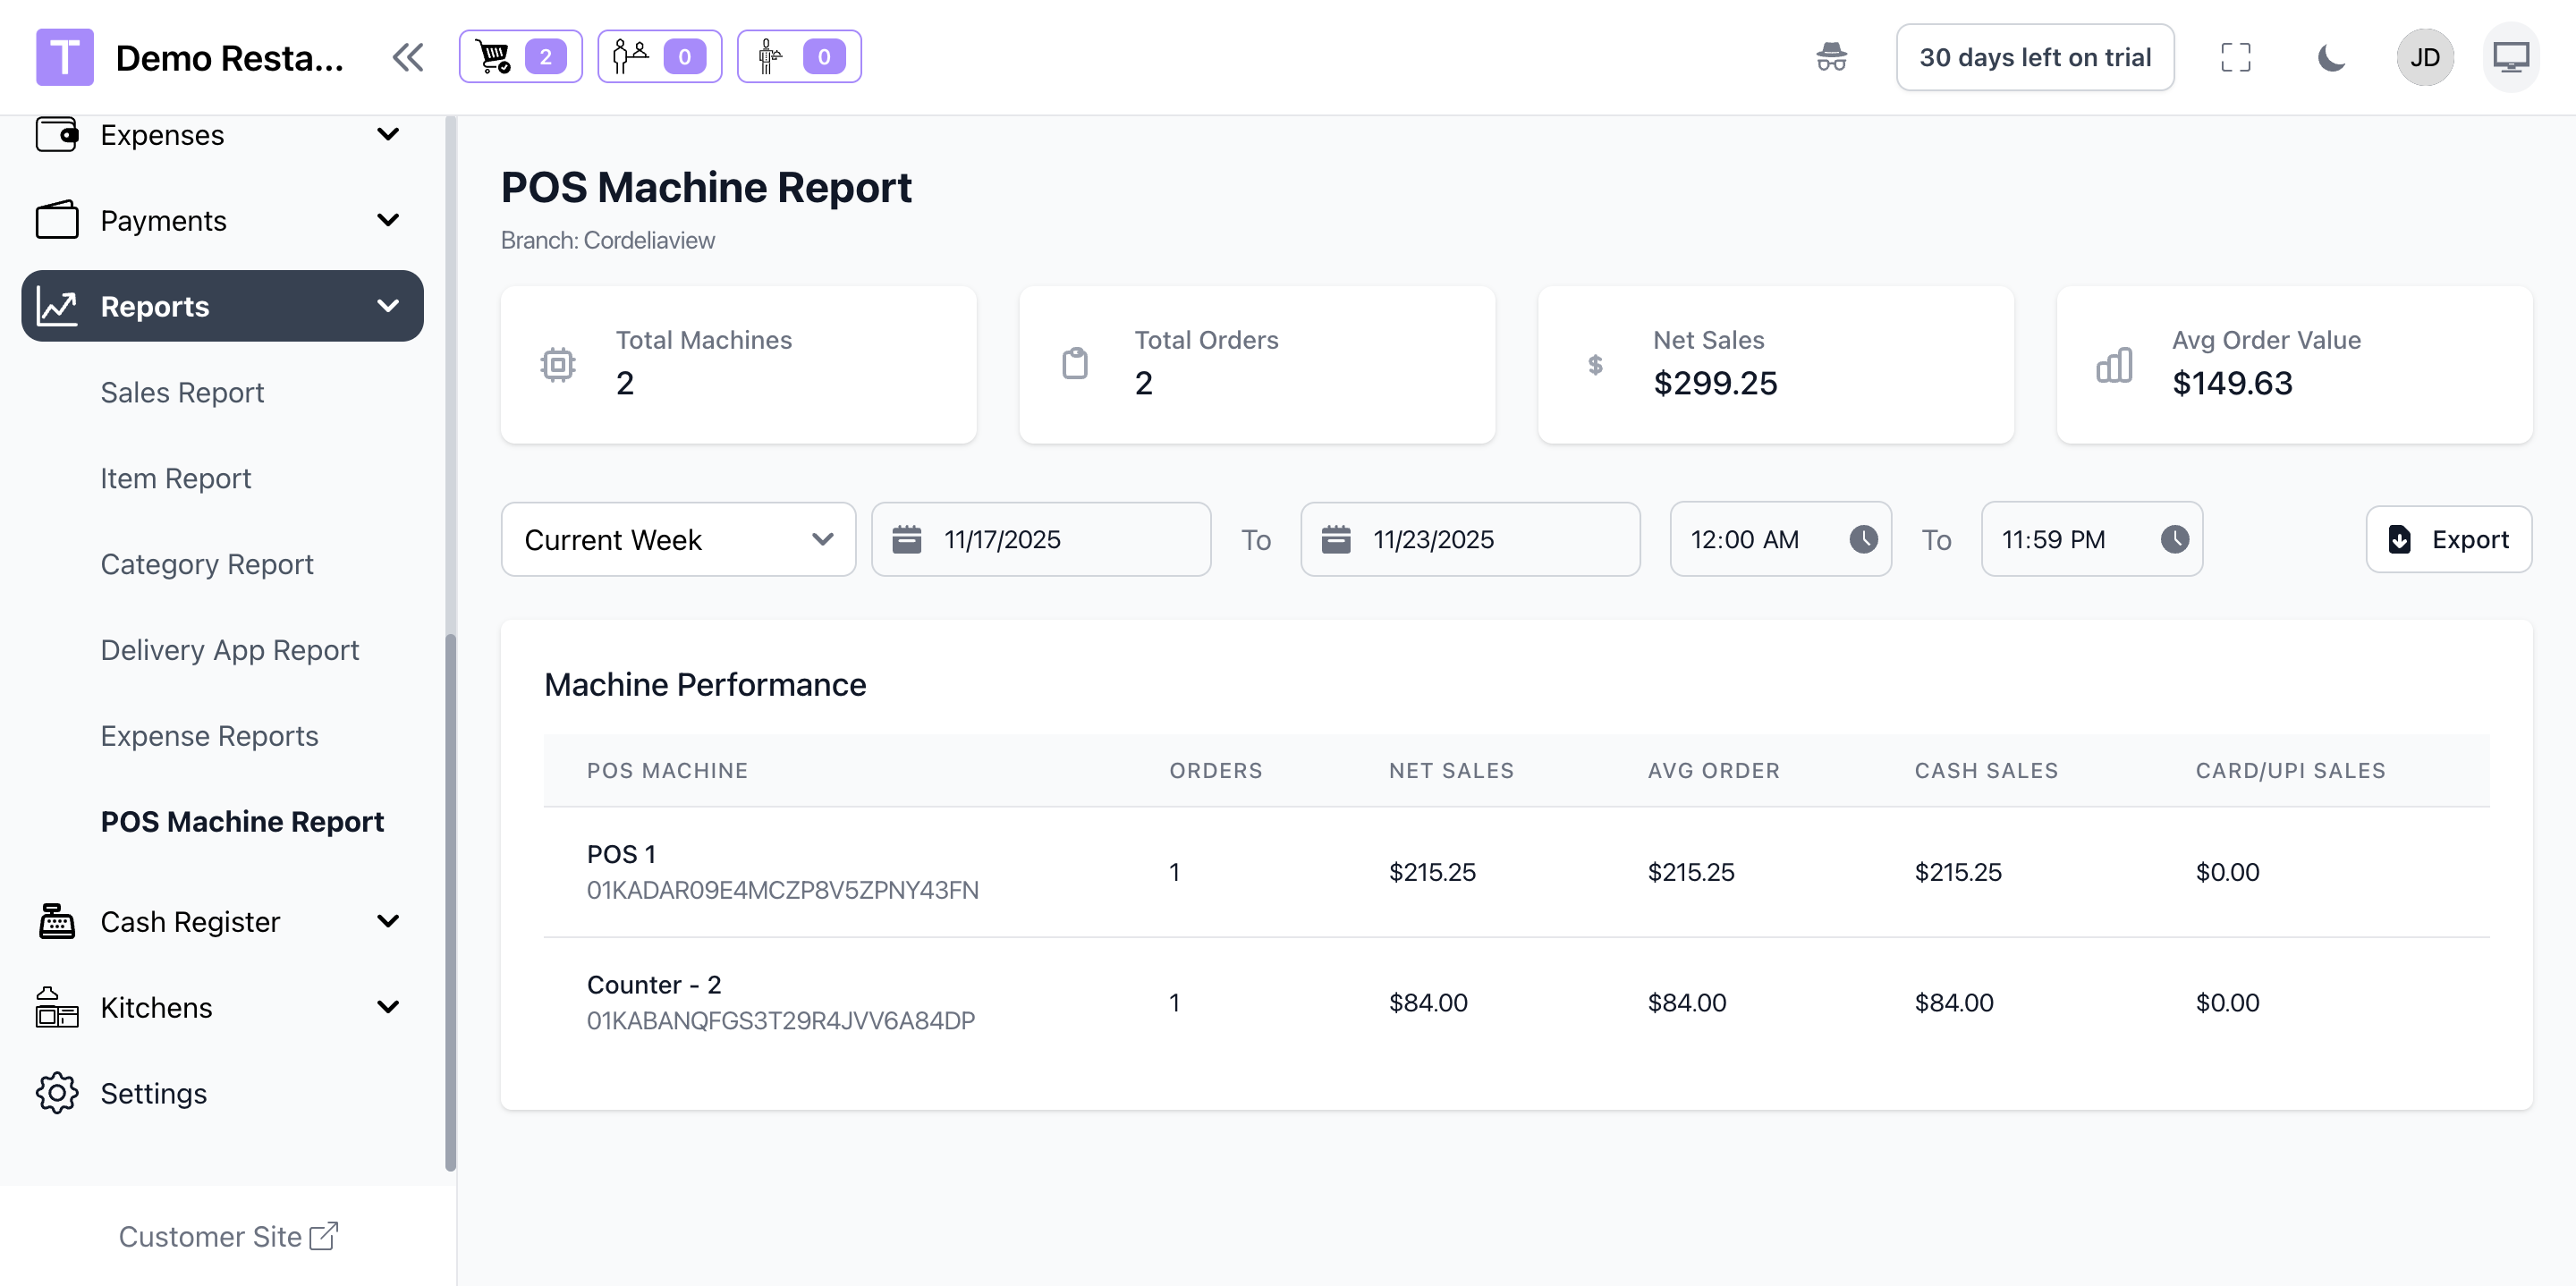The image size is (2576, 1286).
Task: Click the waiter requests icon with badge 0
Action: tap(798, 57)
